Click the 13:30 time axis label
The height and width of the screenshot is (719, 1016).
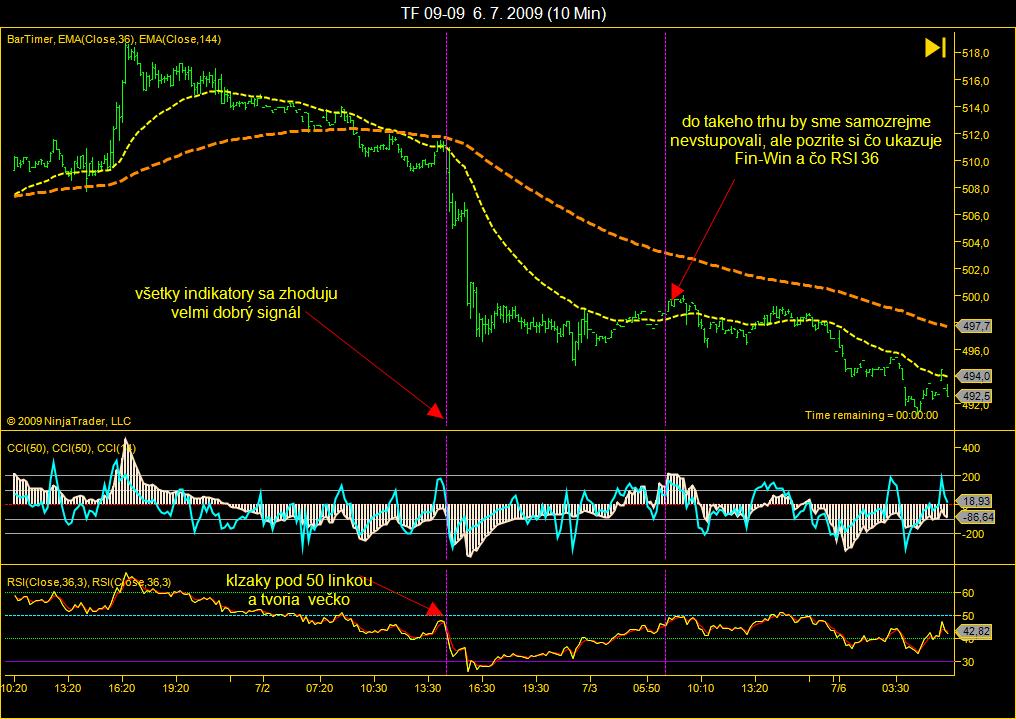click(428, 688)
